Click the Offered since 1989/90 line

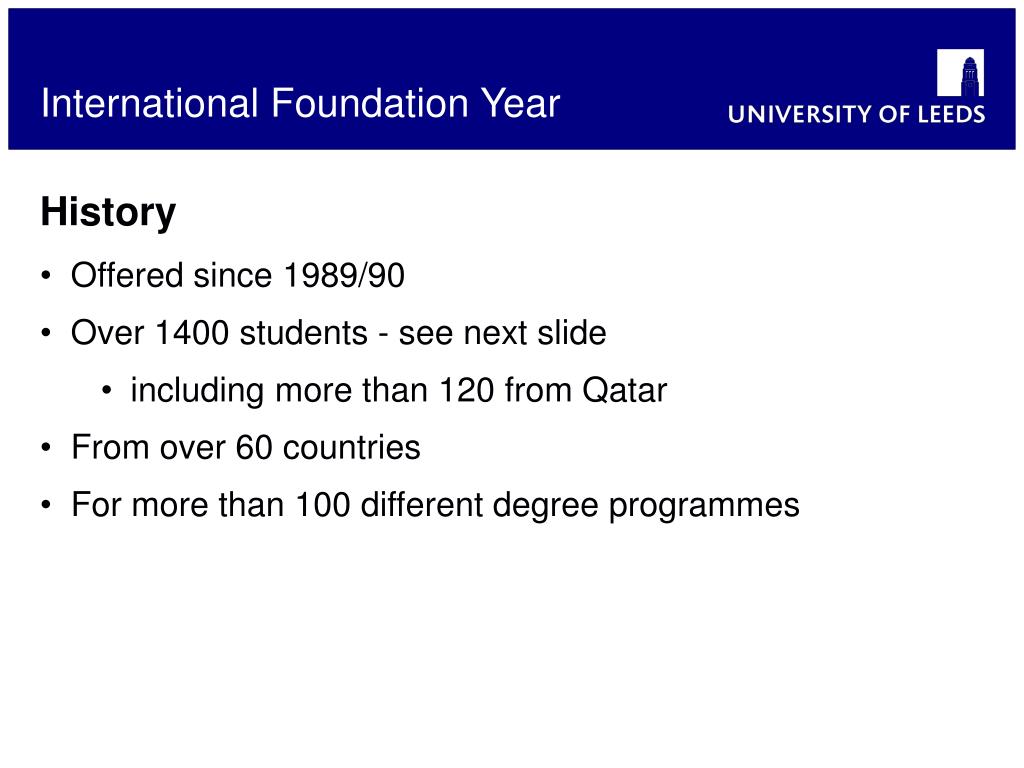[238, 275]
